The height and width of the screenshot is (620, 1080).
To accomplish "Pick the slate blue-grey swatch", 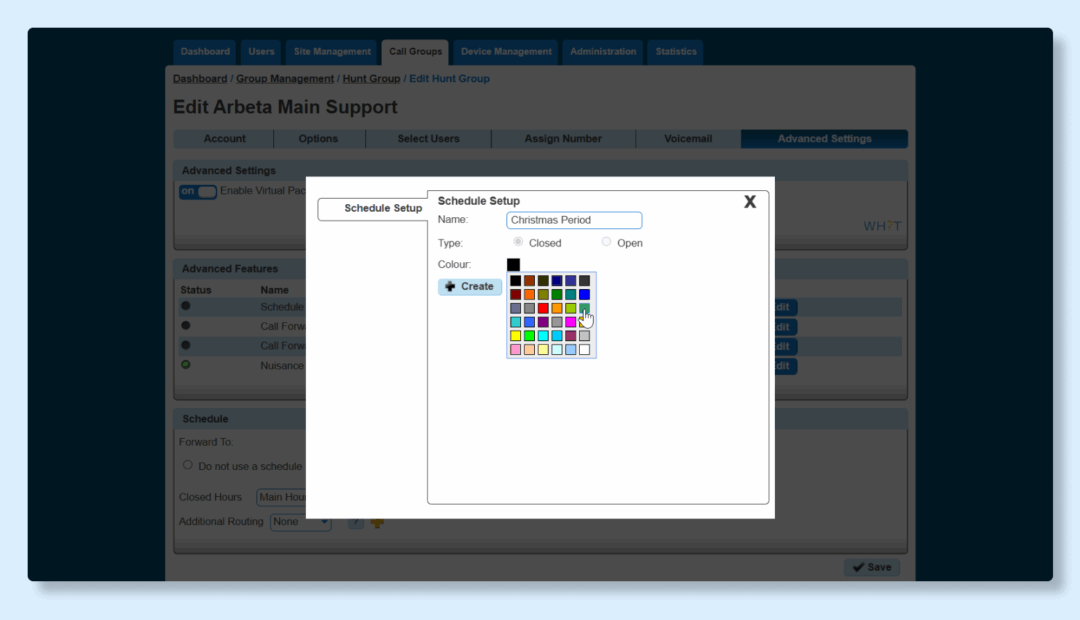I will [515, 308].
